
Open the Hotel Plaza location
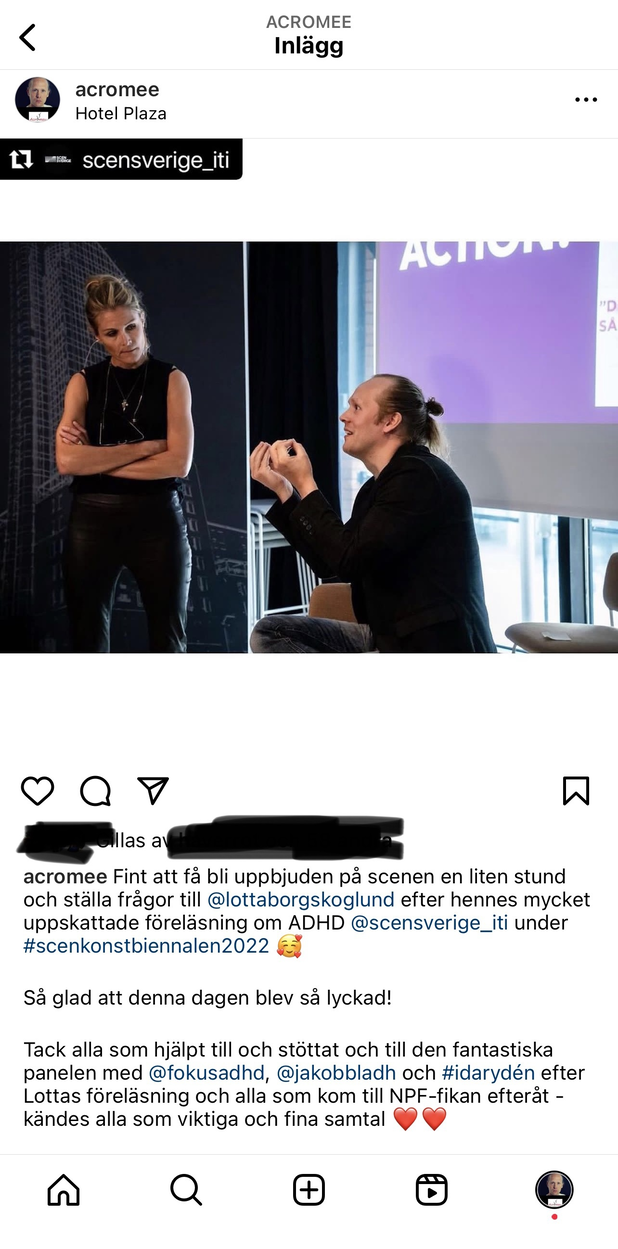point(121,113)
